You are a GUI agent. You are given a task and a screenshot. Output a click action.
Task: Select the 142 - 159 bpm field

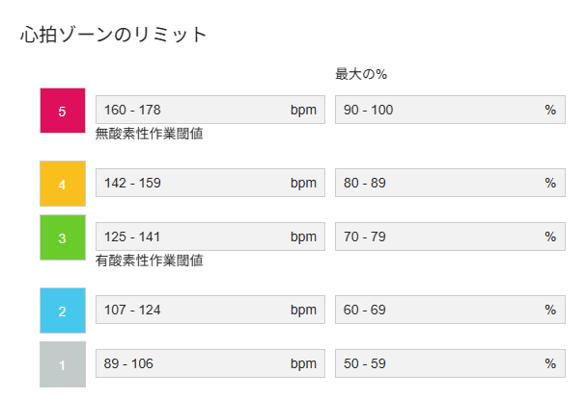point(210,182)
